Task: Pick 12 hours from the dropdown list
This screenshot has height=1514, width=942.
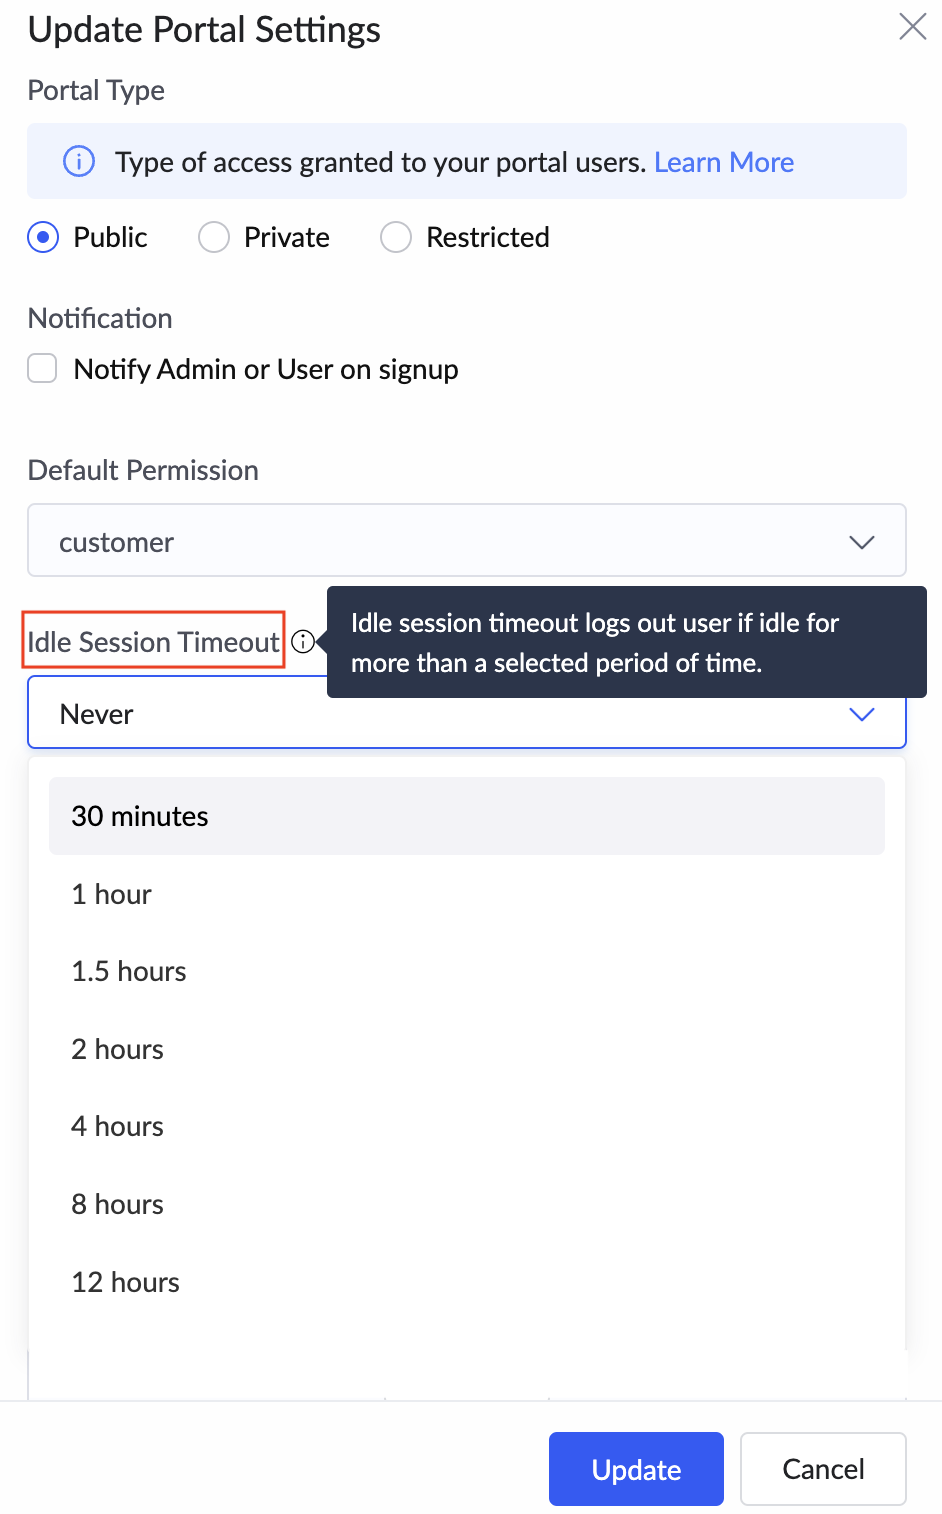Action: 467,1282
